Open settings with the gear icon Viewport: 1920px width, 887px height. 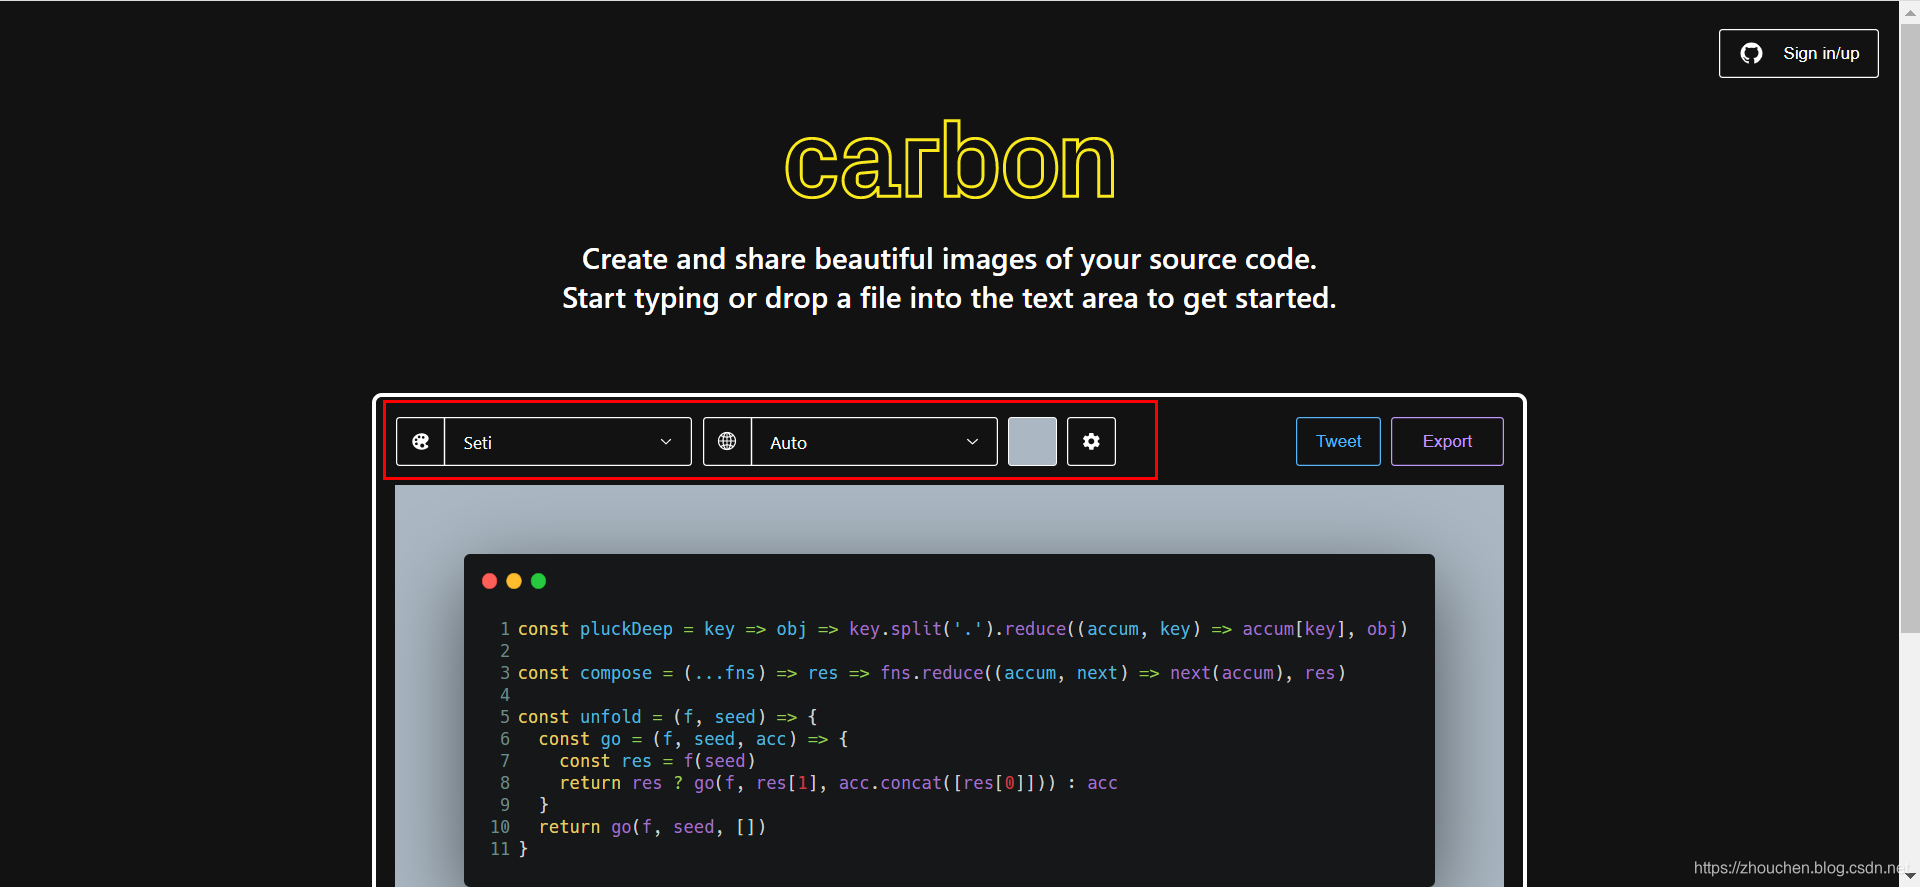coord(1091,442)
